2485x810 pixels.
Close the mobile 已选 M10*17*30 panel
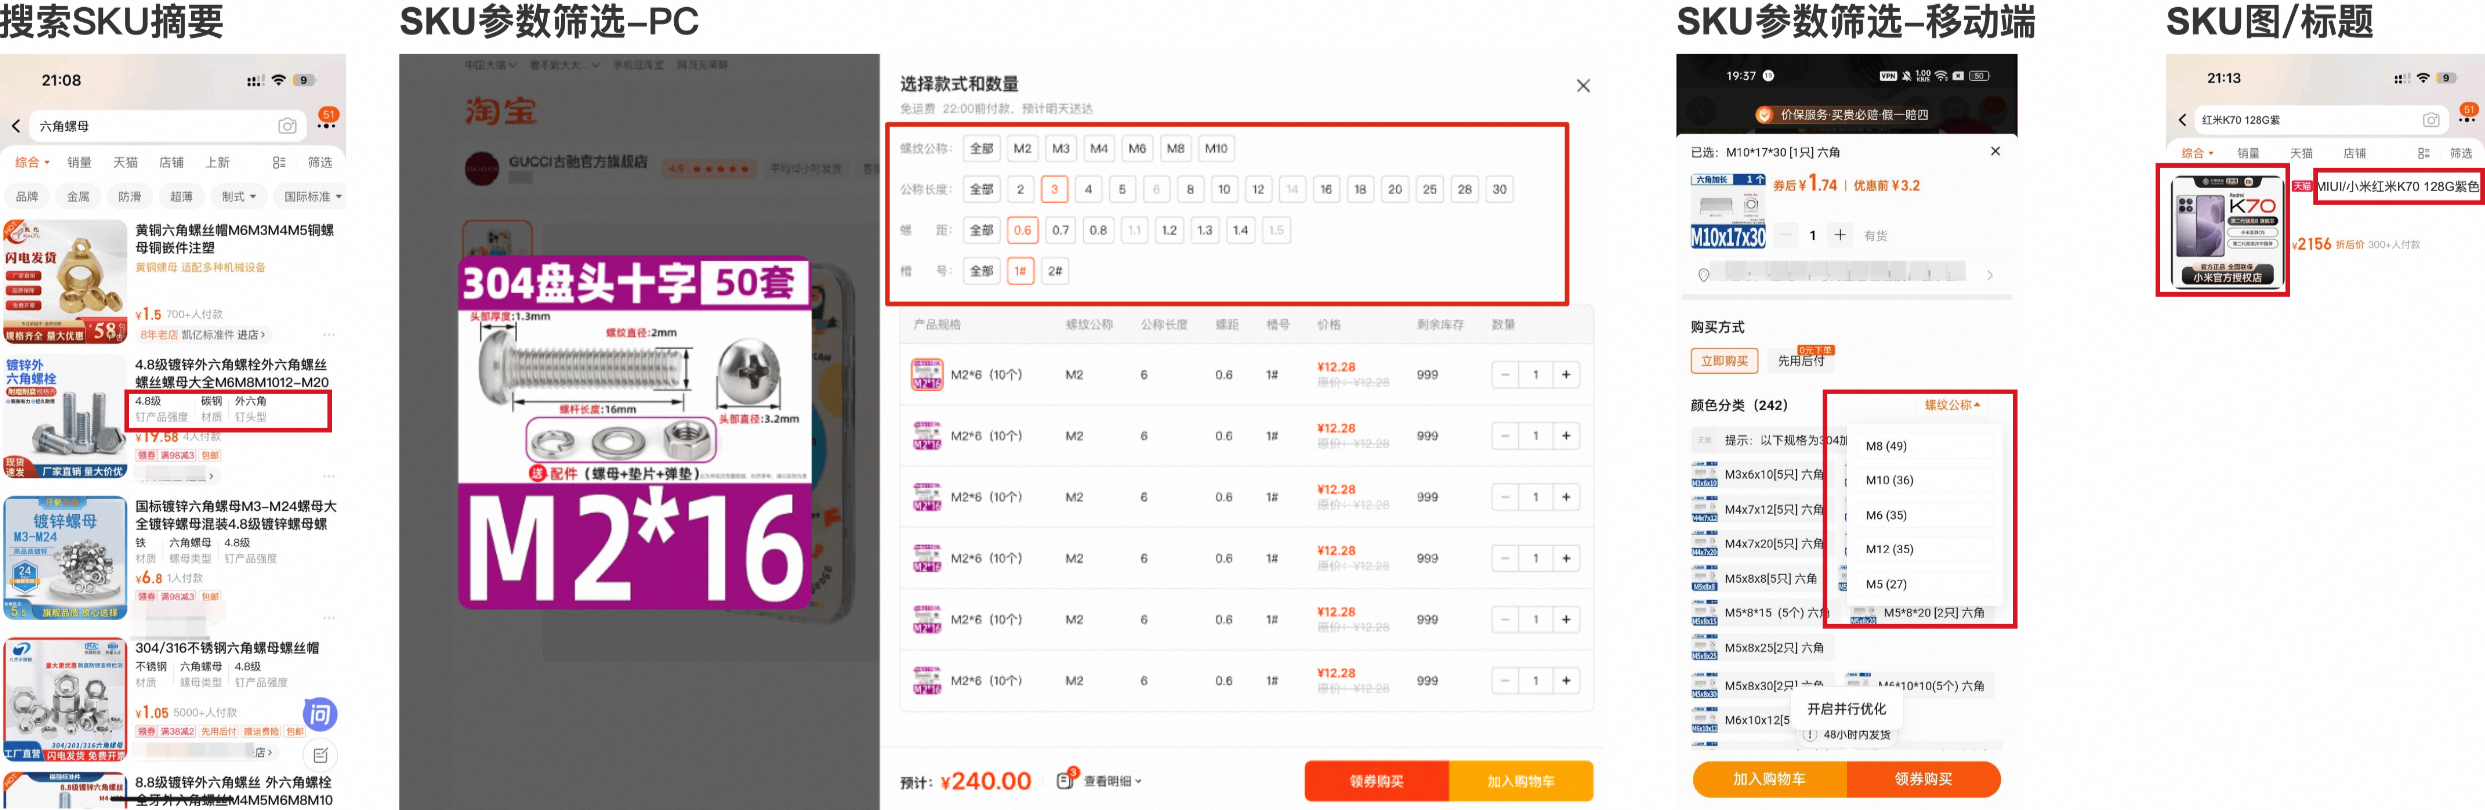1995,151
